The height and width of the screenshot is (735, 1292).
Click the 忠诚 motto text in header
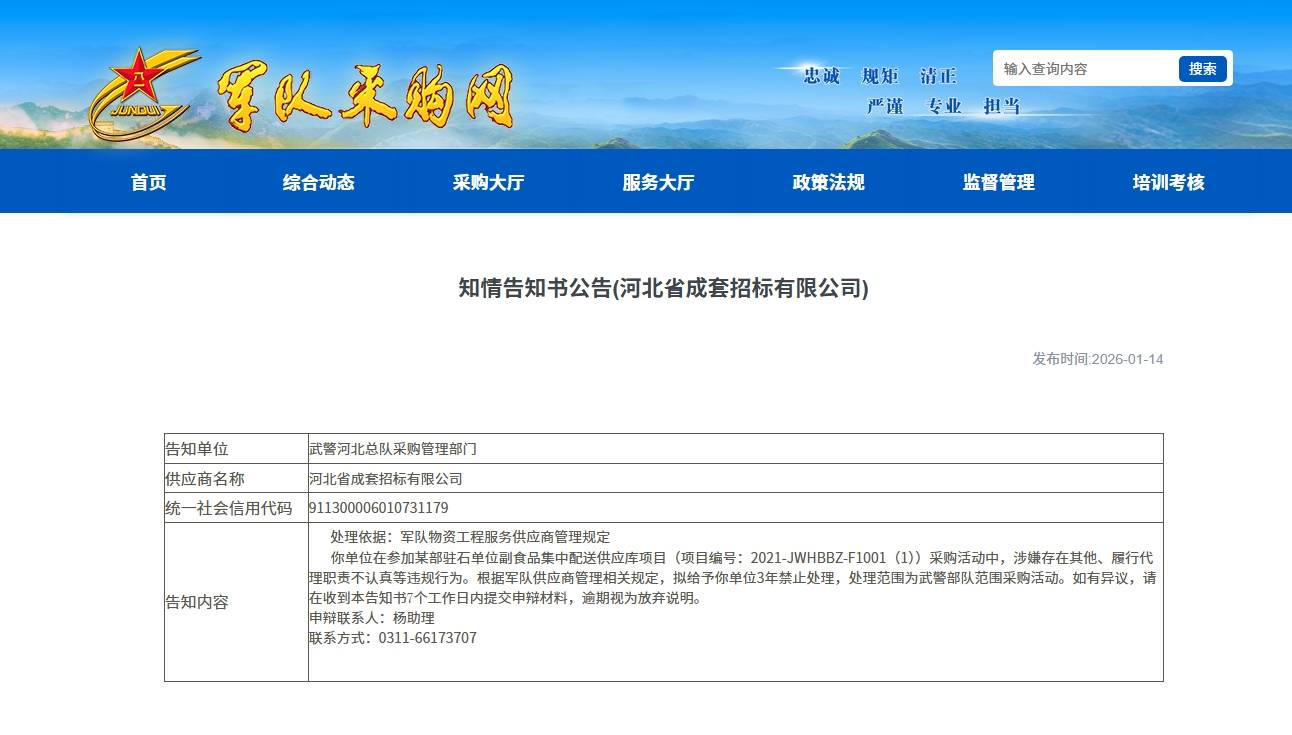(x=821, y=76)
